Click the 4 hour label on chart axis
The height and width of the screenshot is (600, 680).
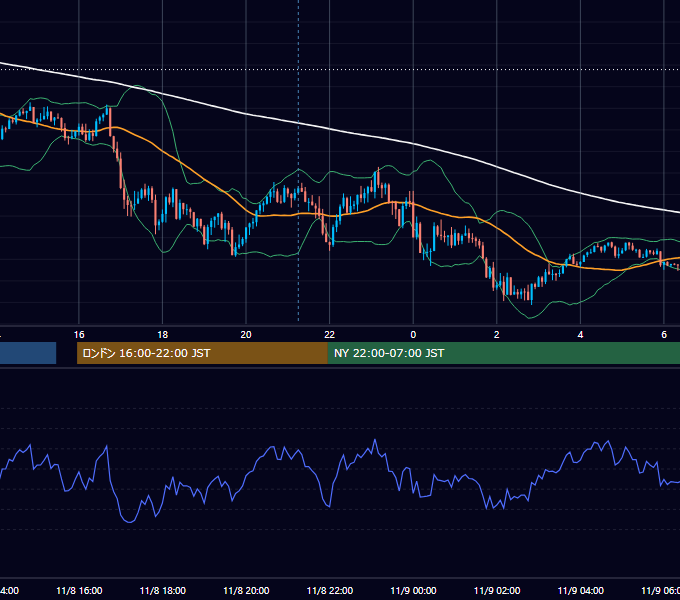(580, 335)
